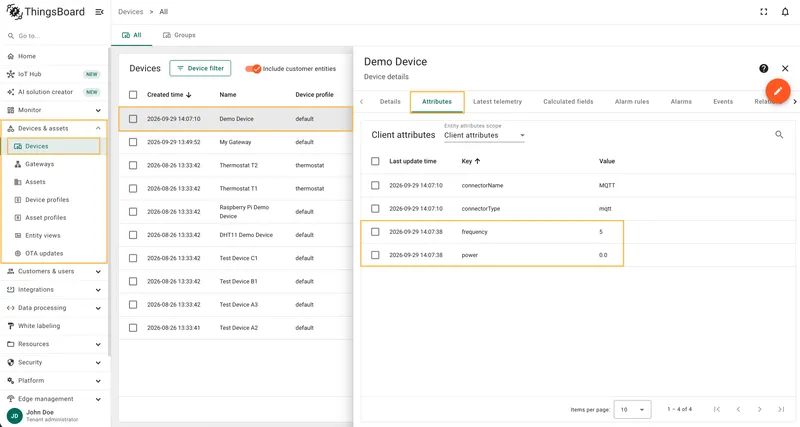Toggle Include customer entities switch
The width and height of the screenshot is (800, 427).
coord(253,68)
